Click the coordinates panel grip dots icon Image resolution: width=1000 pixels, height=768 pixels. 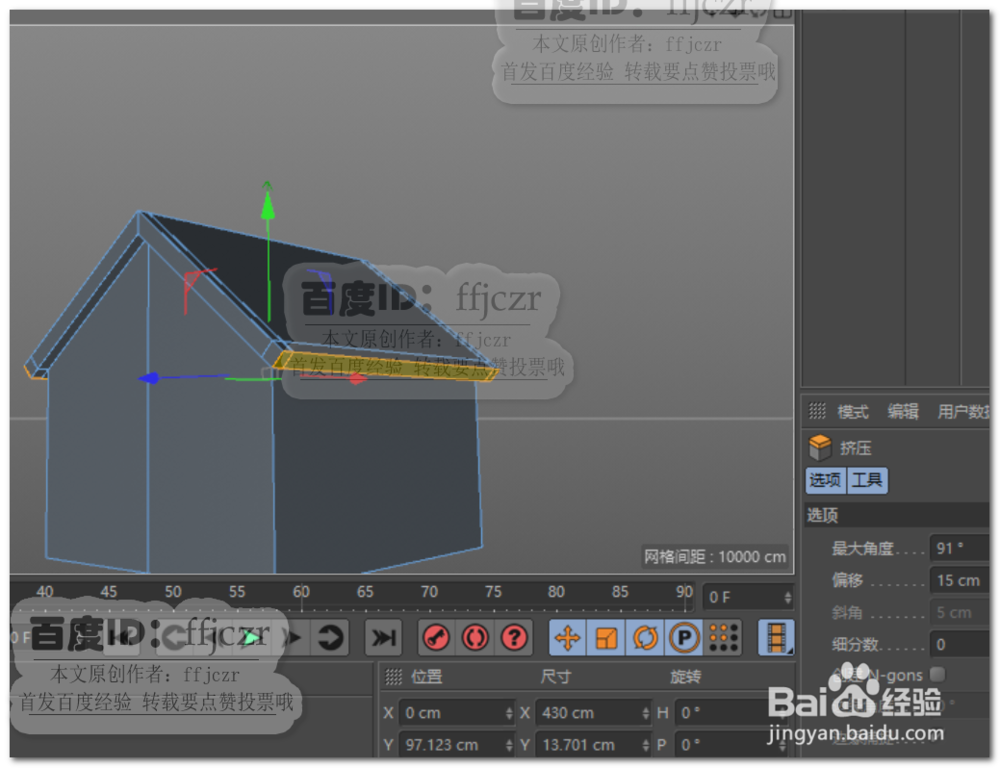point(393,677)
